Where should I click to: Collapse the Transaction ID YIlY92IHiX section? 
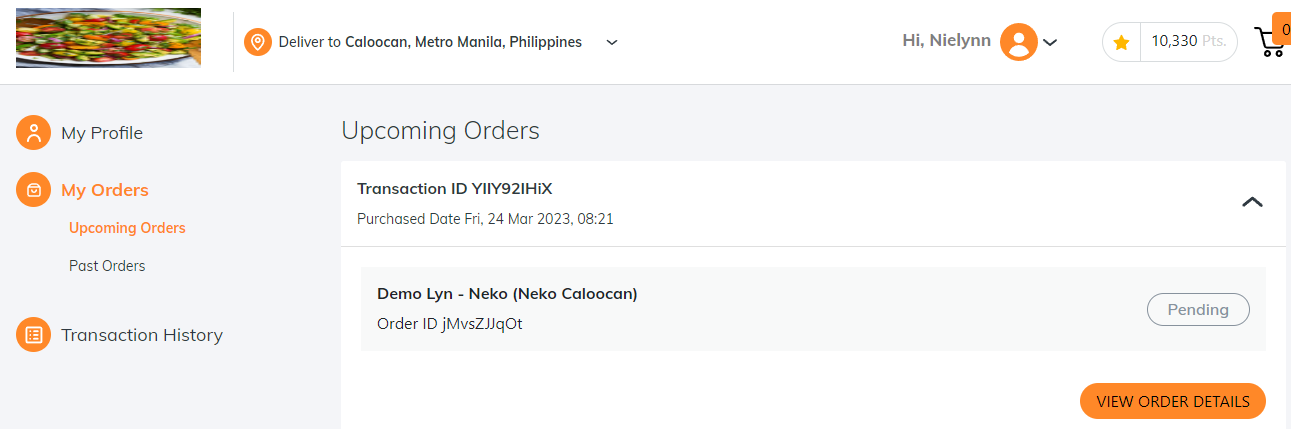coord(1252,202)
